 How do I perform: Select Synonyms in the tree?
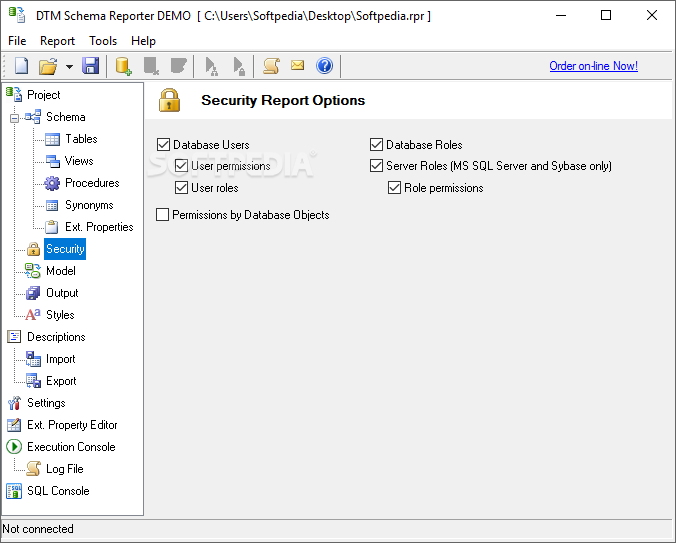pos(89,205)
